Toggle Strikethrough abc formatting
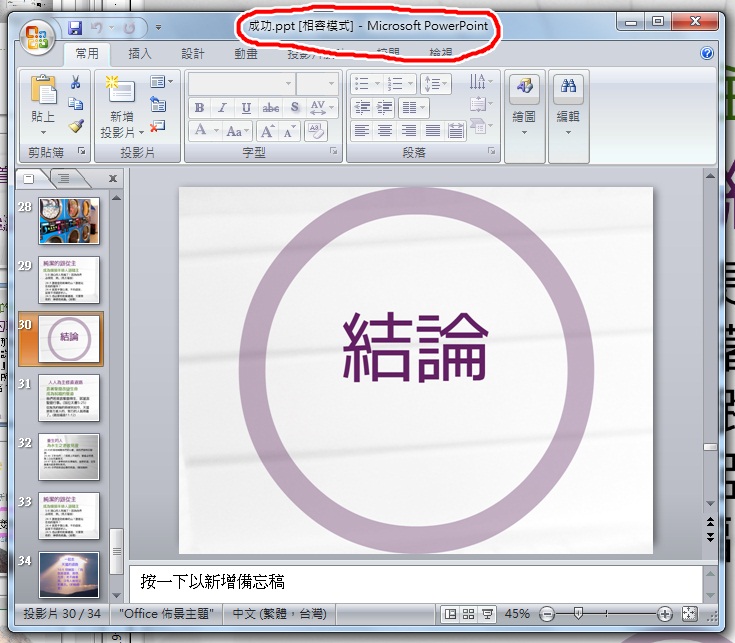Screen dimensions: 735x643 [x=270, y=108]
